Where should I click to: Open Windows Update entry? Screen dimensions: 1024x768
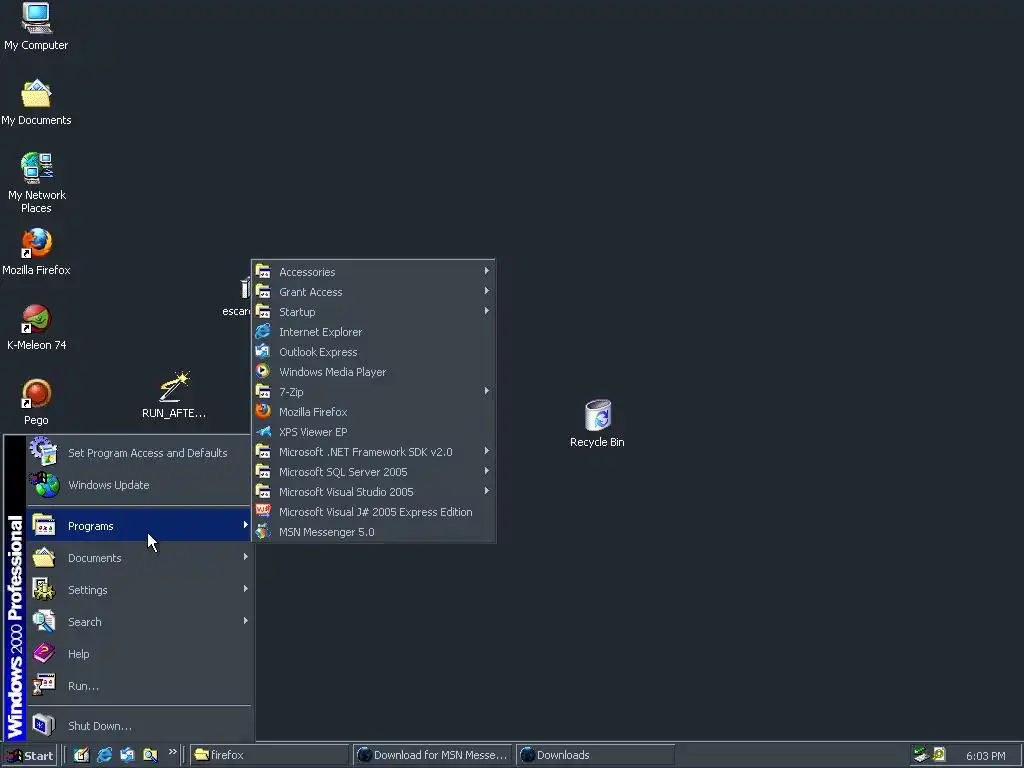[139, 485]
